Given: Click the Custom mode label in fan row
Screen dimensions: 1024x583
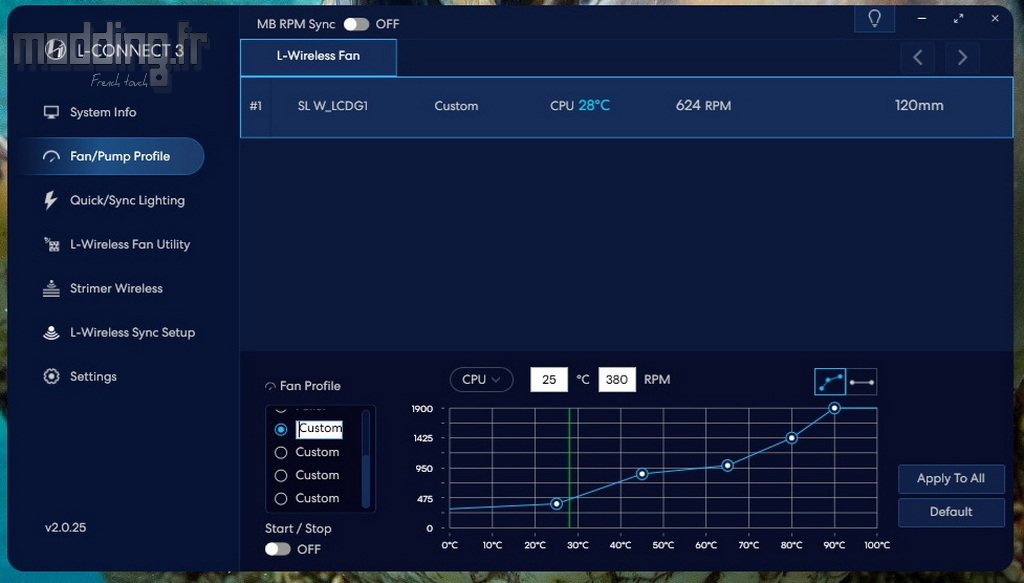Looking at the screenshot, I should tap(456, 106).
